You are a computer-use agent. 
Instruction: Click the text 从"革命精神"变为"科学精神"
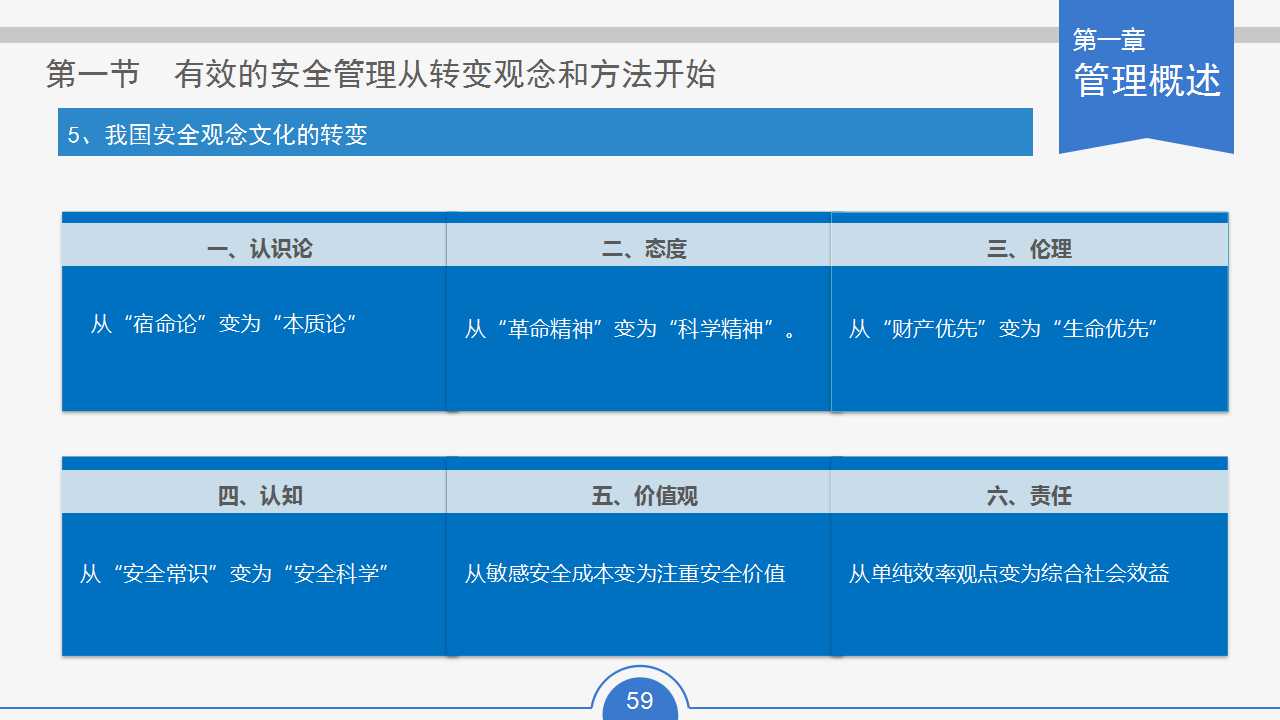tap(631, 329)
